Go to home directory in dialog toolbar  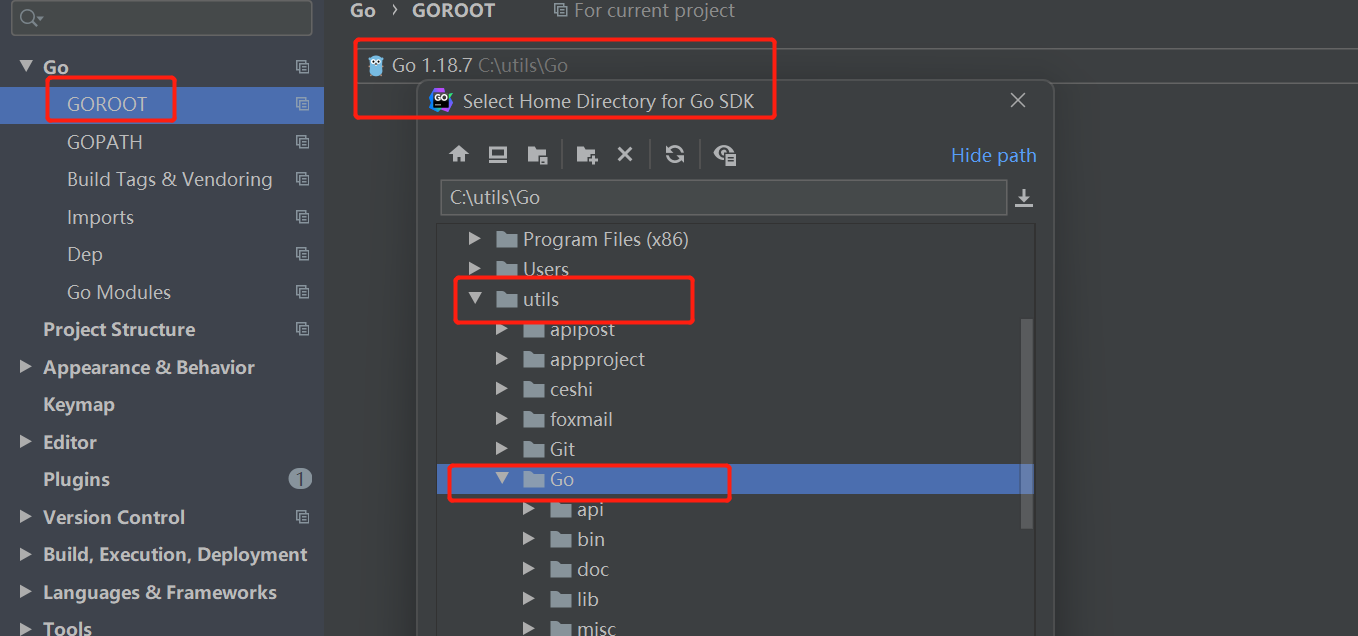pos(459,154)
